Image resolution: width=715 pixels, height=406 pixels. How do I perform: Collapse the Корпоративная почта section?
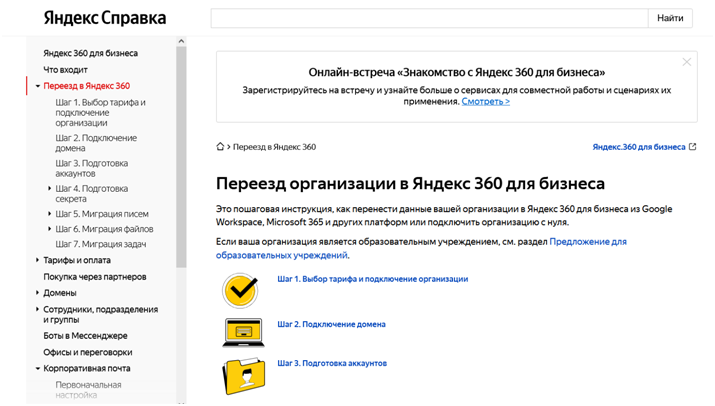38,369
